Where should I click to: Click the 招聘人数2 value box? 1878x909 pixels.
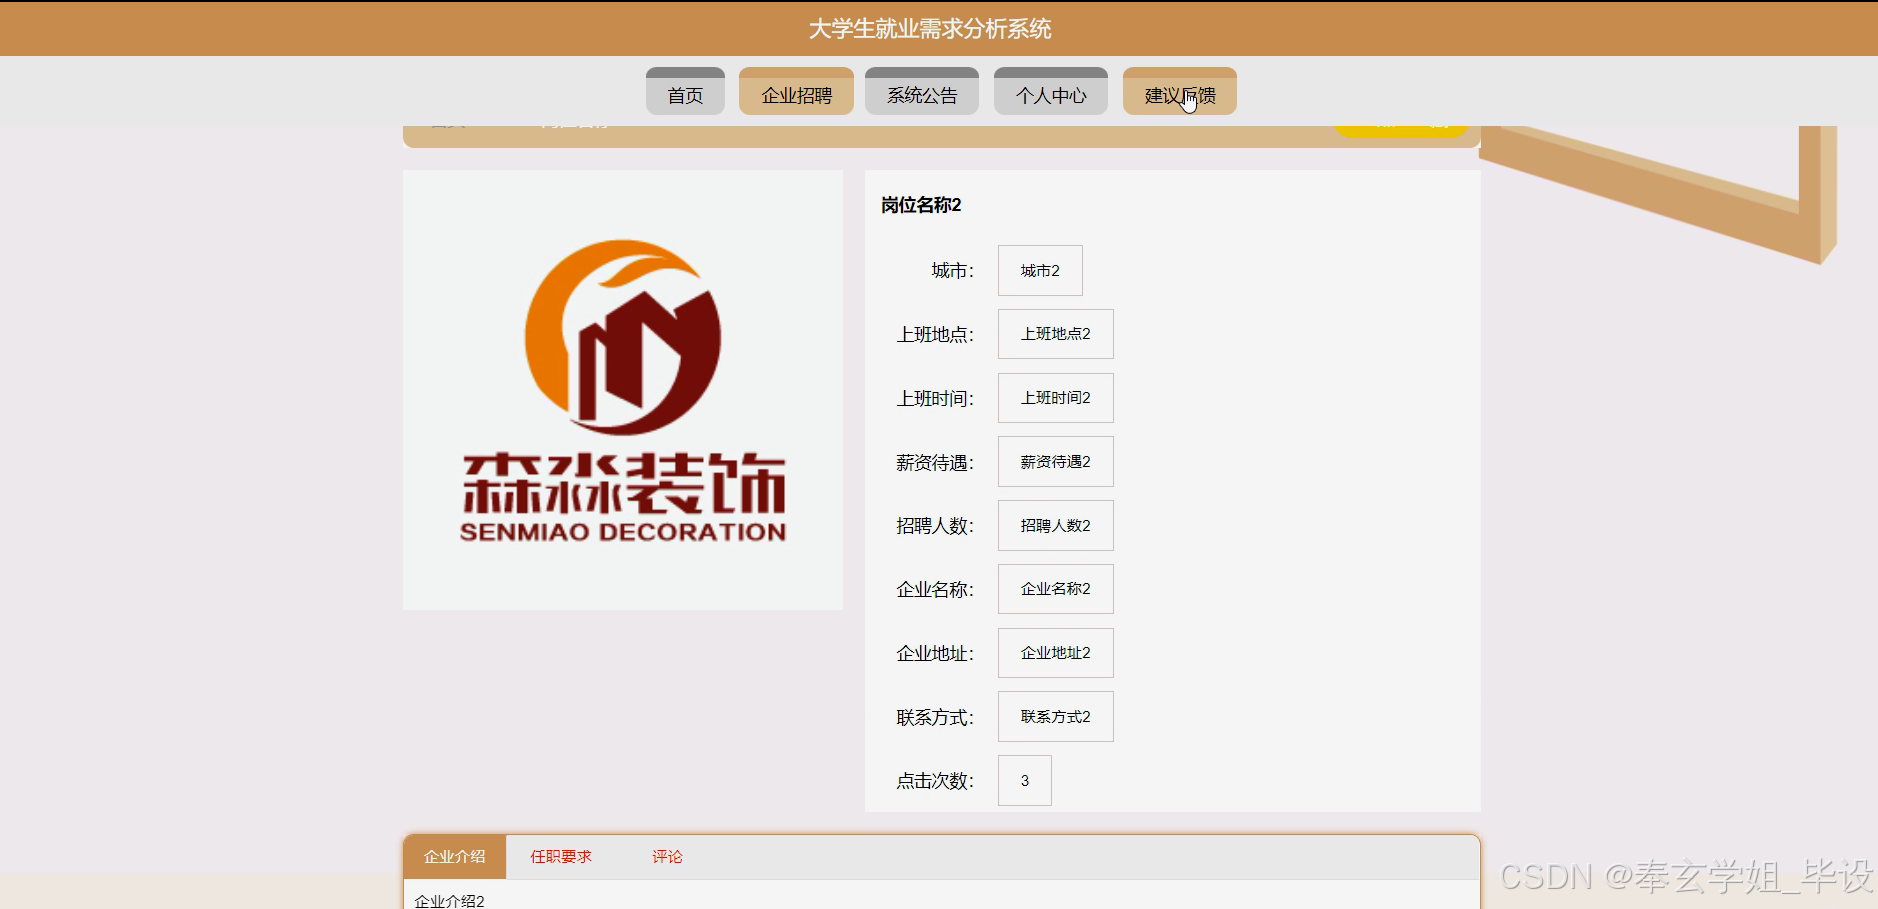1056,526
